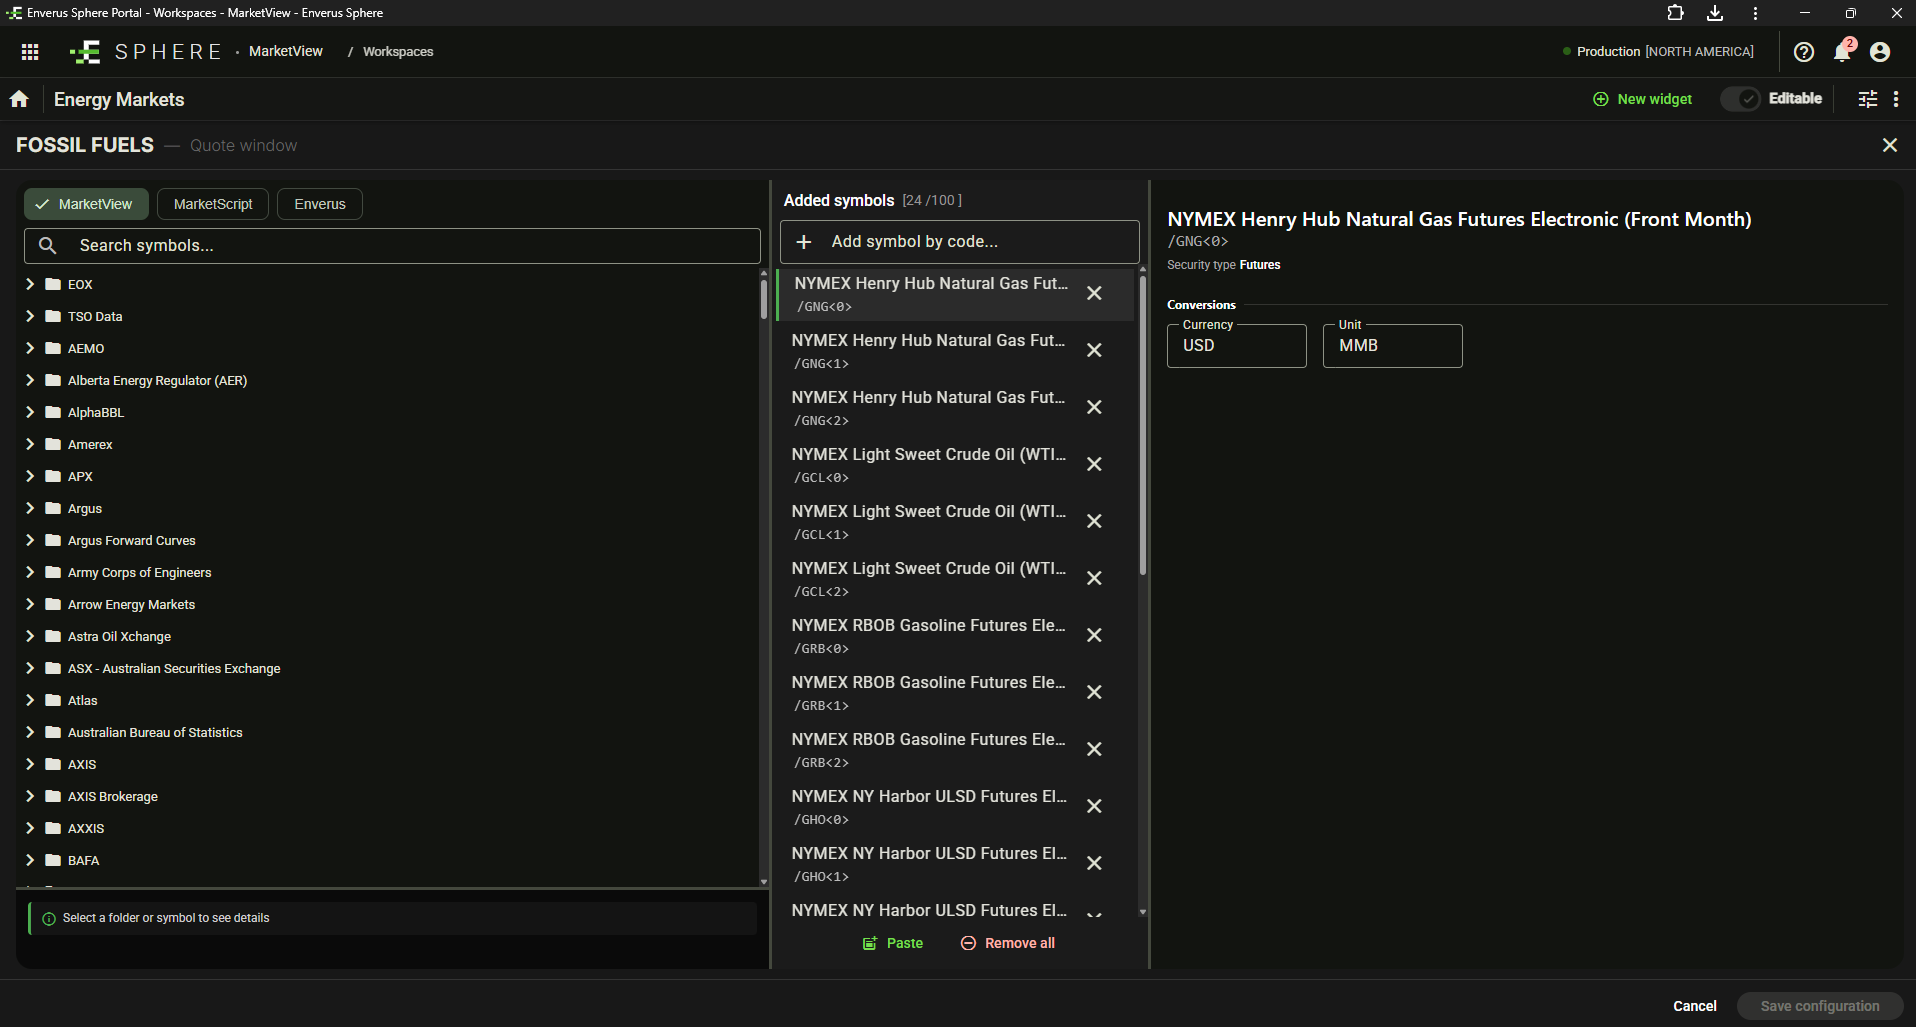Remove the /GRB<0> symbol
The width and height of the screenshot is (1916, 1027).
[1094, 635]
